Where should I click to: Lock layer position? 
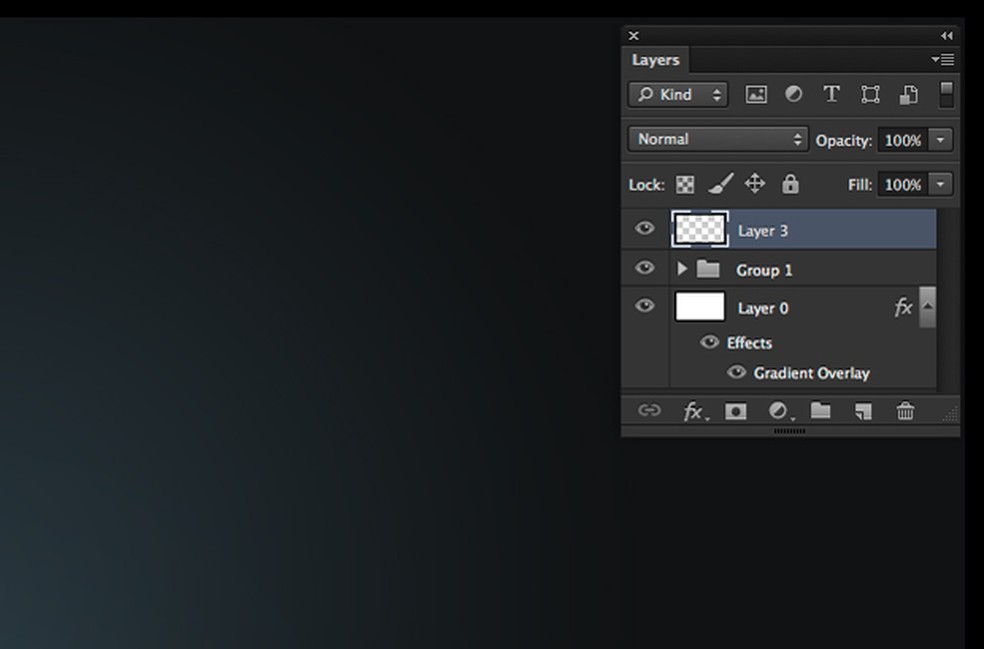[x=754, y=184]
